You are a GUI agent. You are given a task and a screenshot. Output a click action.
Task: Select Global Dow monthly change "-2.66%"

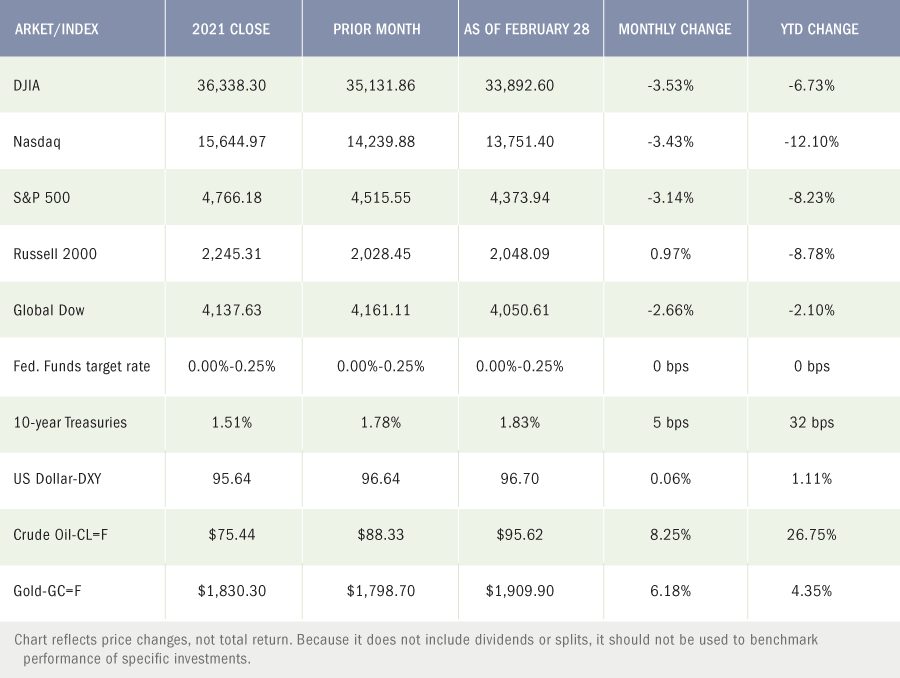[x=670, y=310]
